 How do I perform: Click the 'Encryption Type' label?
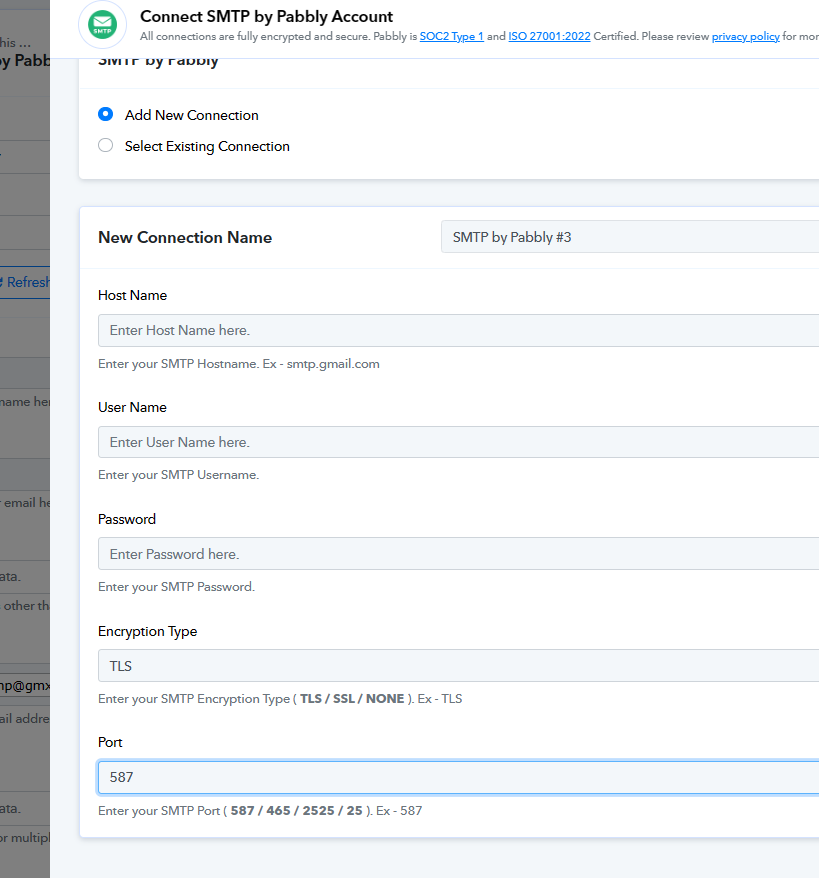147,631
